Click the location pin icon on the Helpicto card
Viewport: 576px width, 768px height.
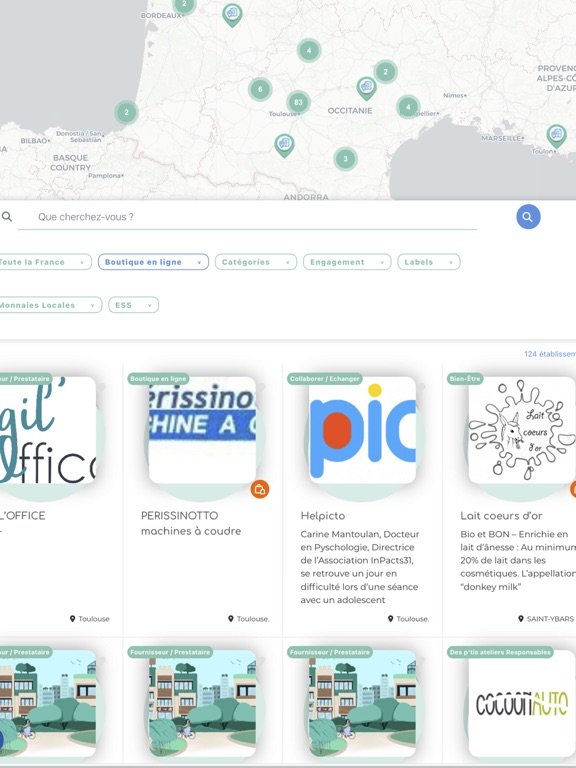coord(390,619)
